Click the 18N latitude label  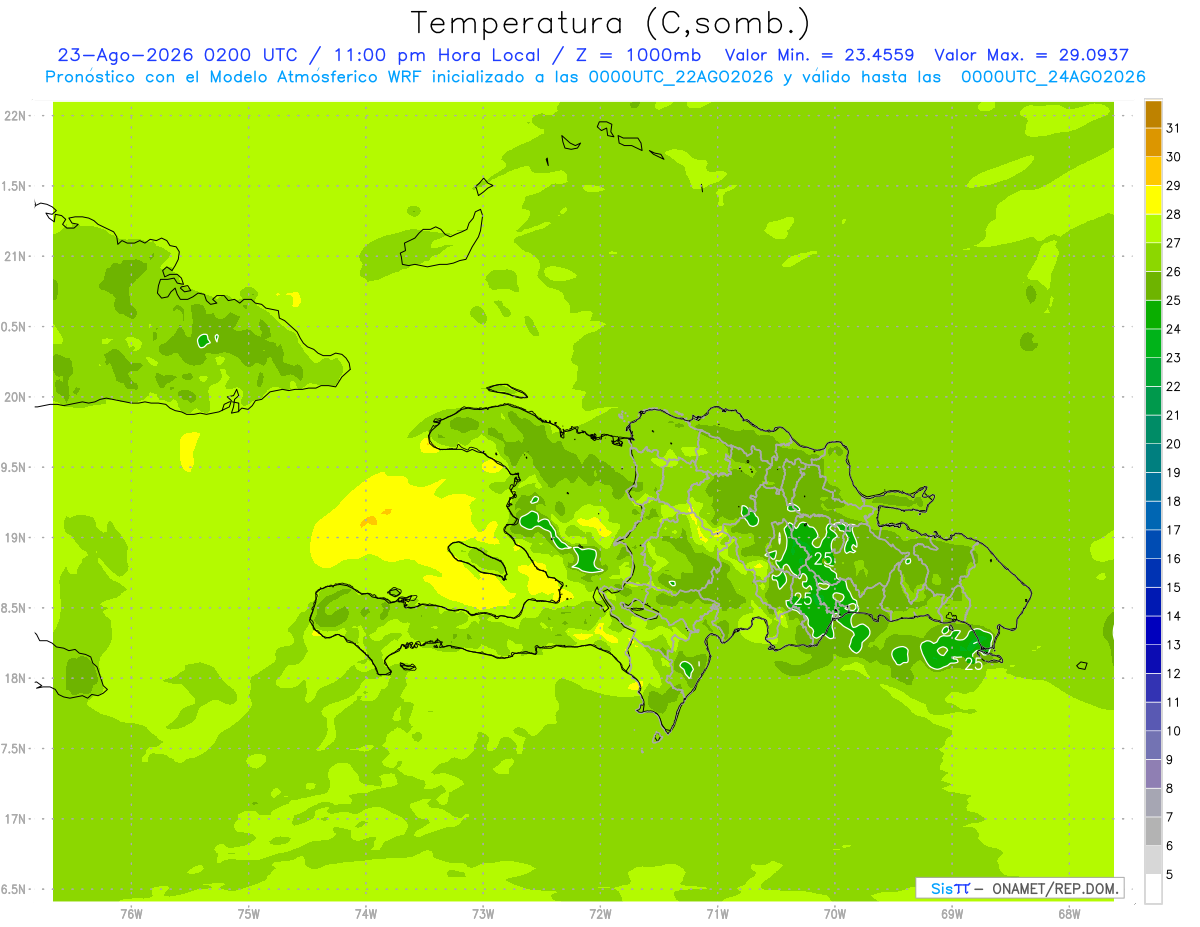click(16, 679)
